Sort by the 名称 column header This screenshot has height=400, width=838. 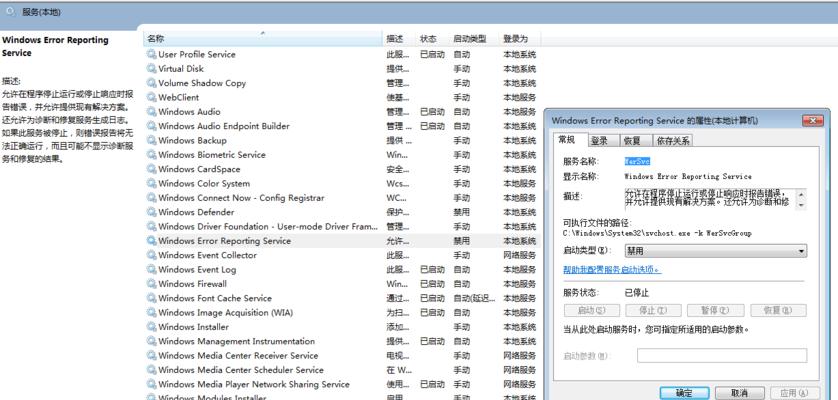[x=263, y=39]
